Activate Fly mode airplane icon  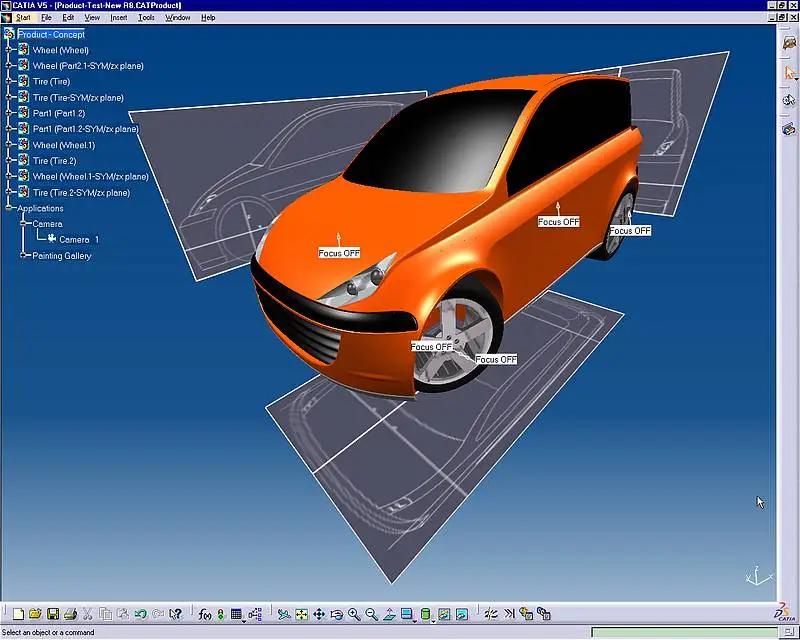pos(284,614)
